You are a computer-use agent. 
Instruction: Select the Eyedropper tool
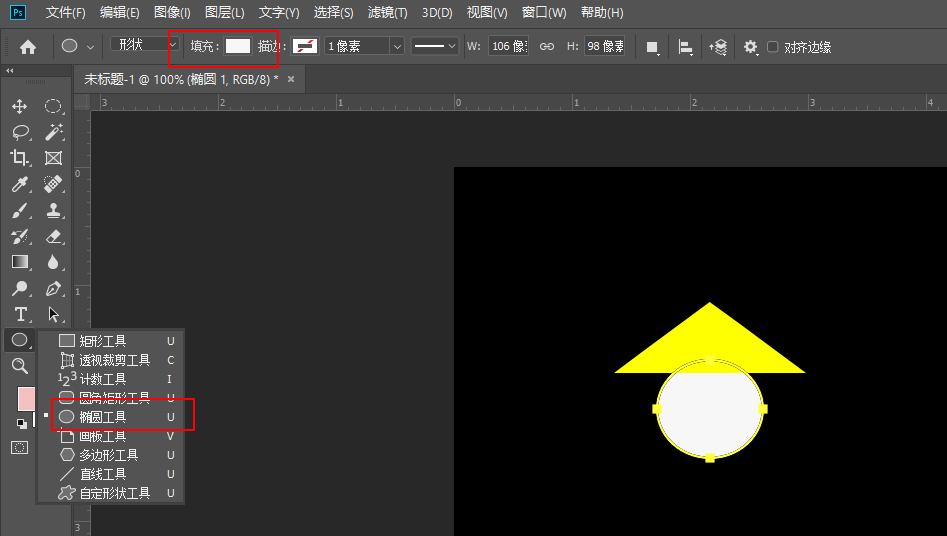tap(19, 184)
